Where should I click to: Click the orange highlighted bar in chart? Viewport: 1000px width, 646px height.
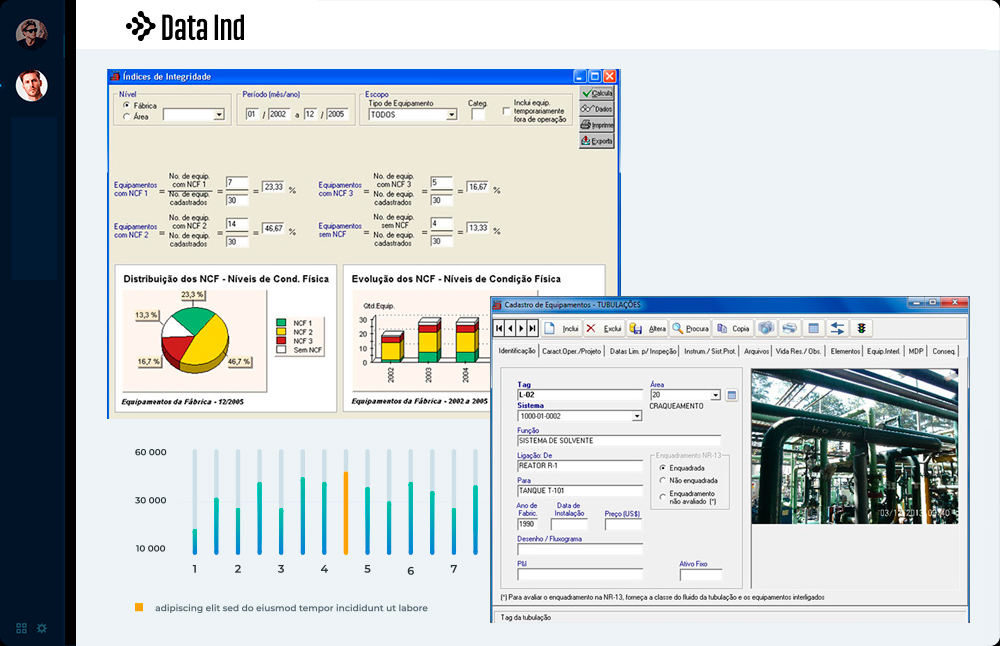coord(346,513)
